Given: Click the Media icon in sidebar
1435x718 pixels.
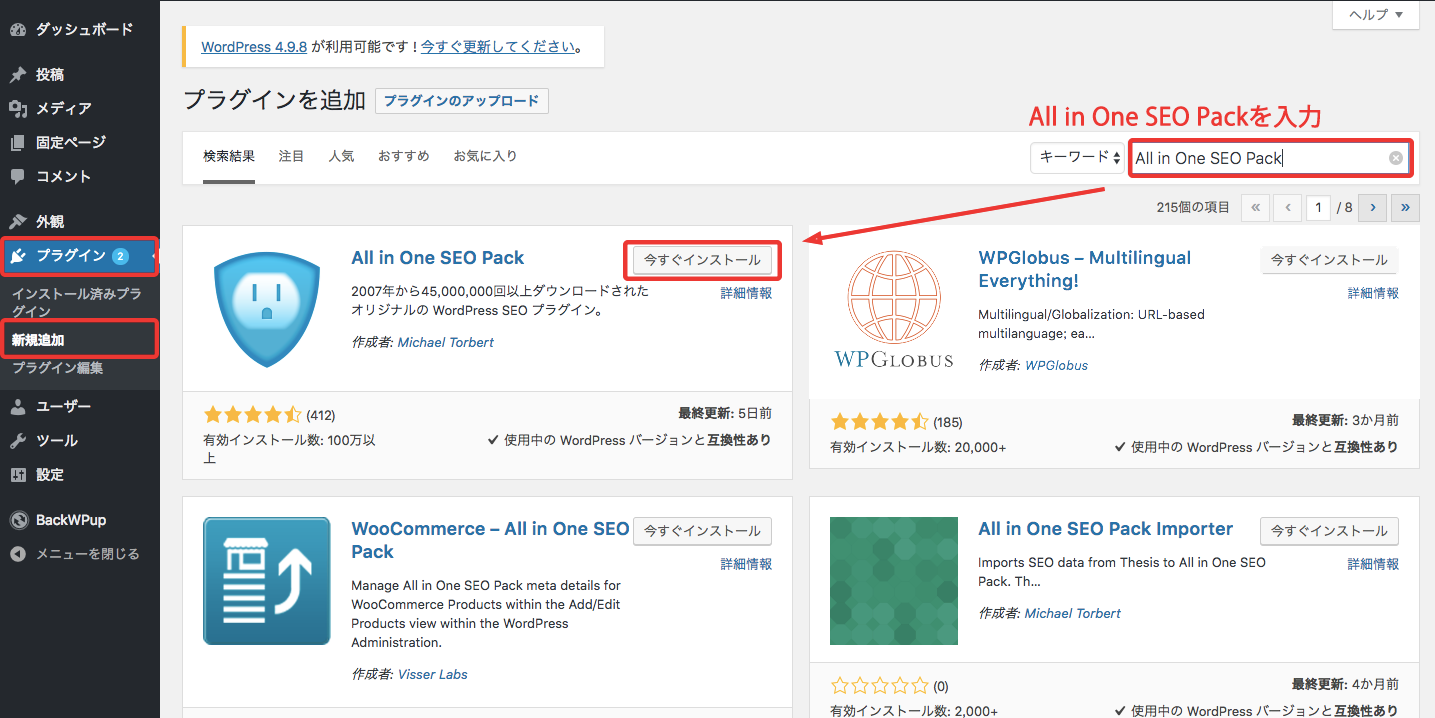Looking at the screenshot, I should coord(18,109).
